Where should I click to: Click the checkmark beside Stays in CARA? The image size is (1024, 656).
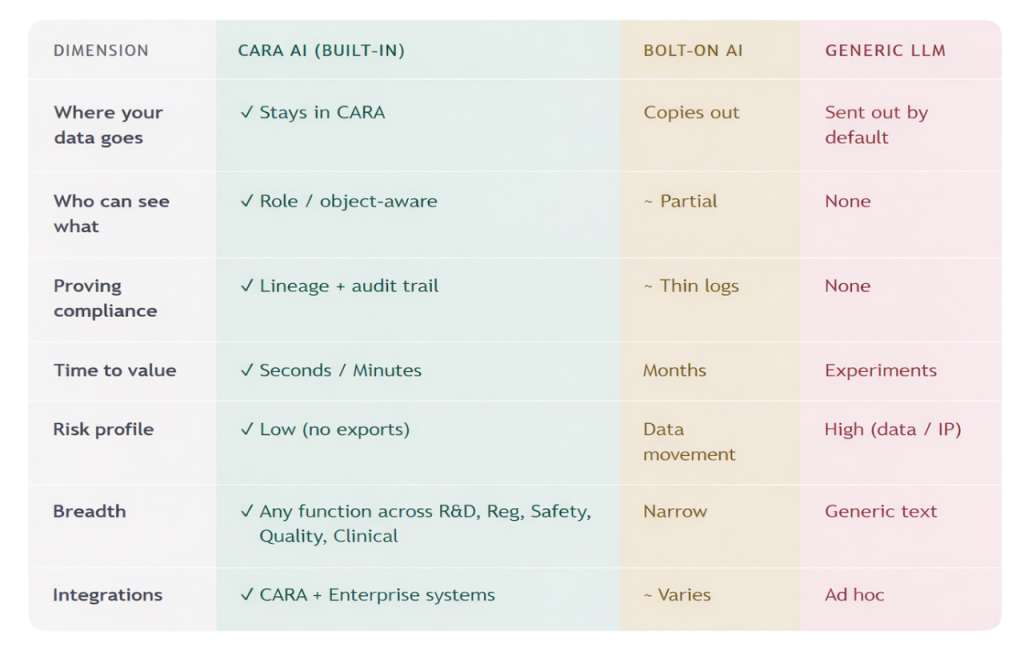(246, 113)
